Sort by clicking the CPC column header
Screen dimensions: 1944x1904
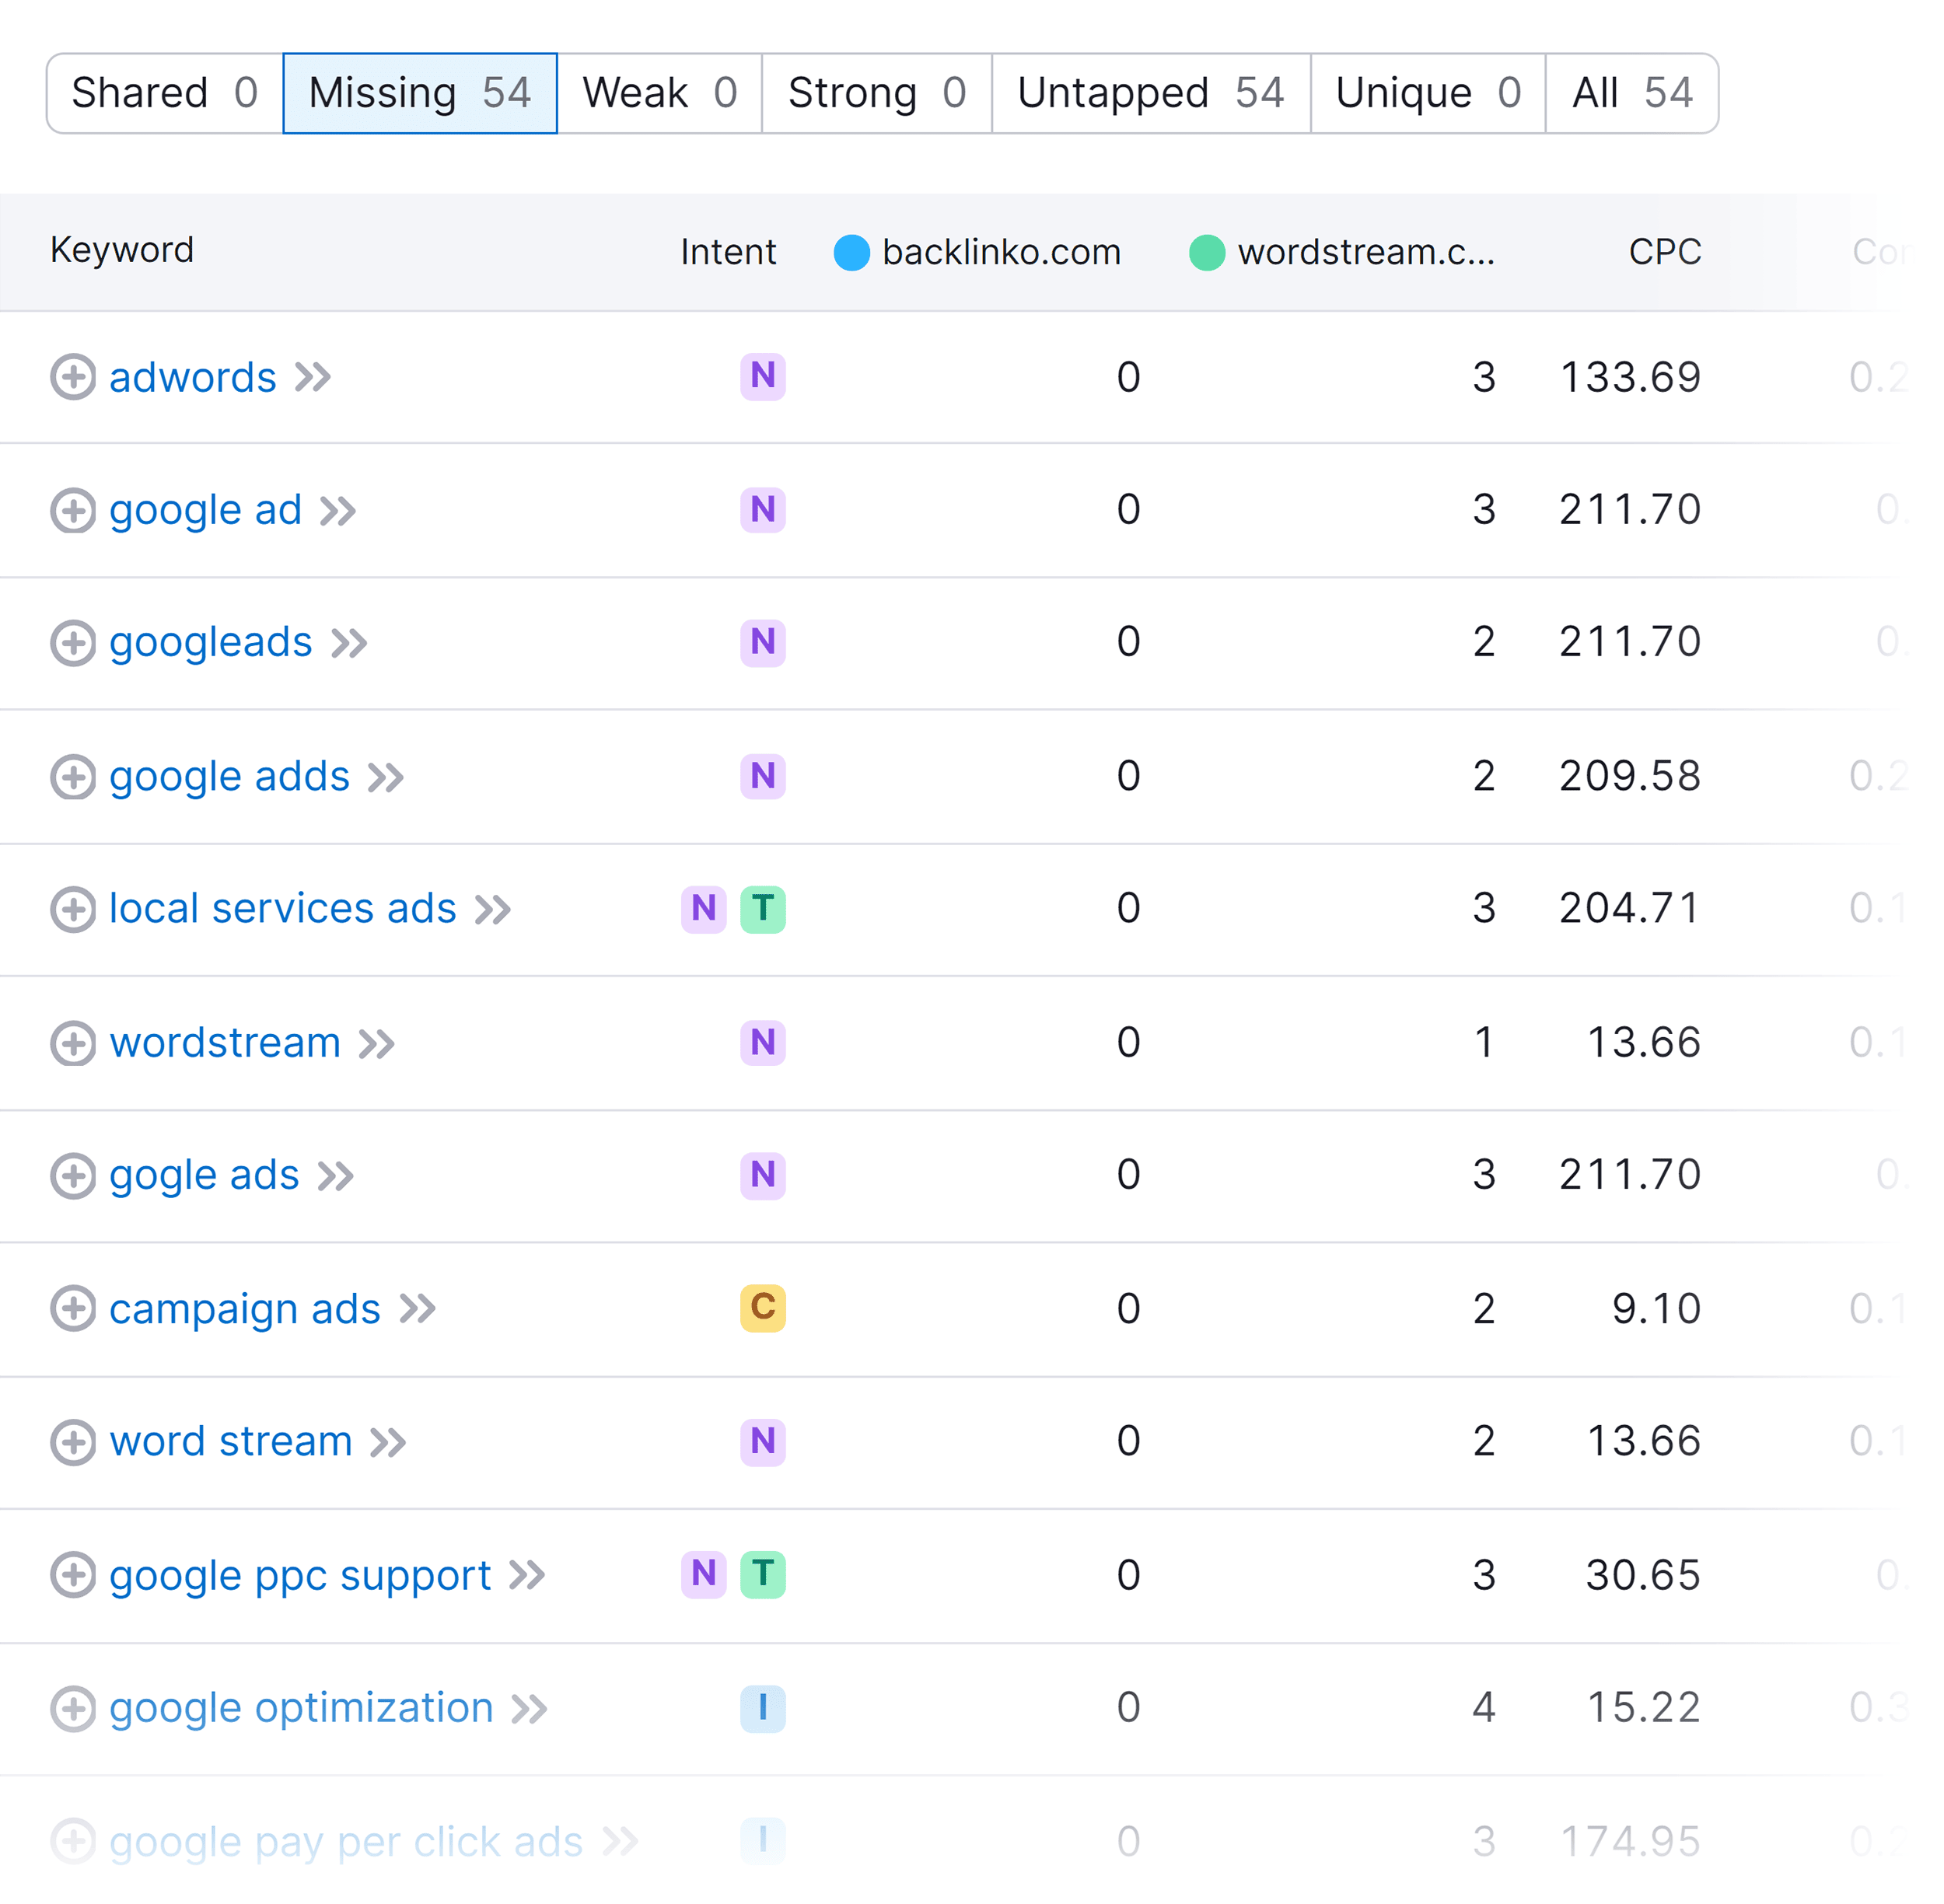pos(1662,252)
